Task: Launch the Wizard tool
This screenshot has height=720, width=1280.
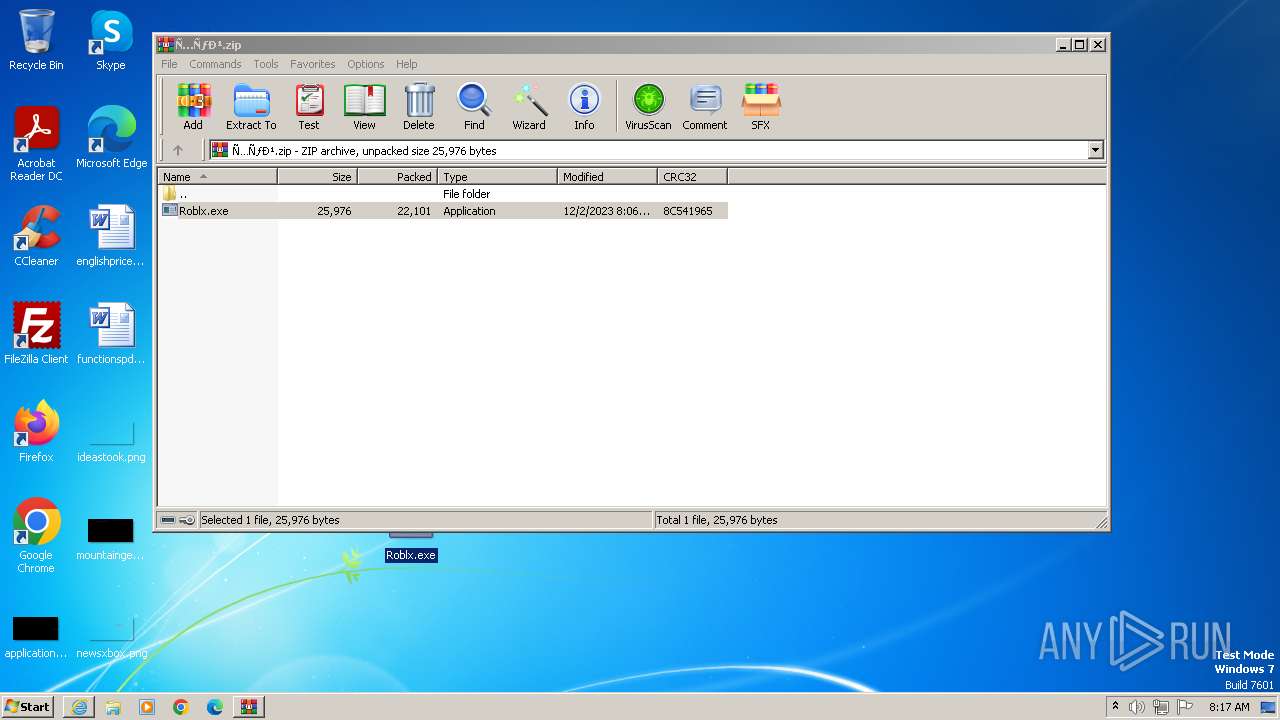Action: coord(529,107)
